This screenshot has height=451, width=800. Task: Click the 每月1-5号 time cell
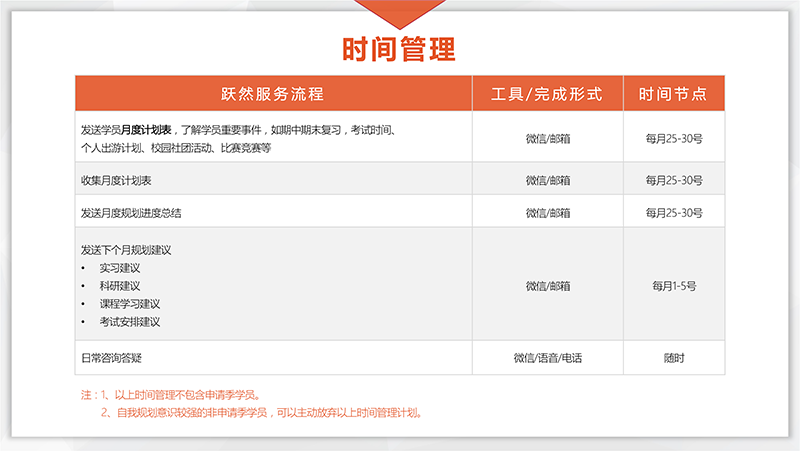coord(674,286)
